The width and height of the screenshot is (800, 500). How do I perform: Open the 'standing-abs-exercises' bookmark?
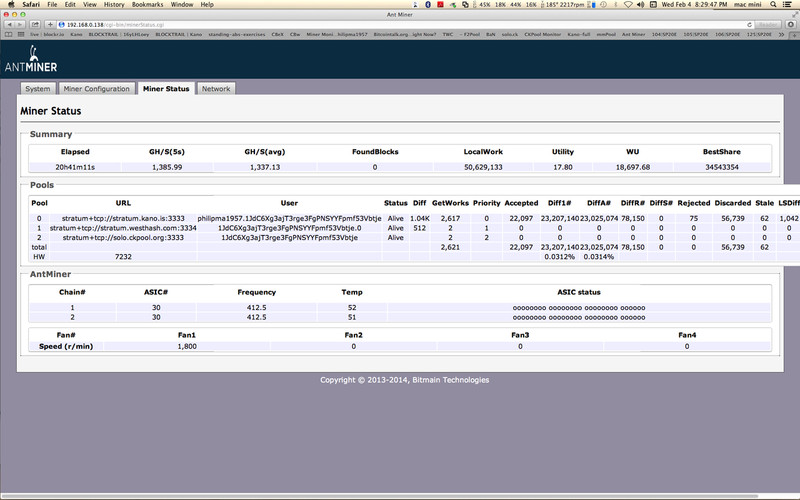237,34
